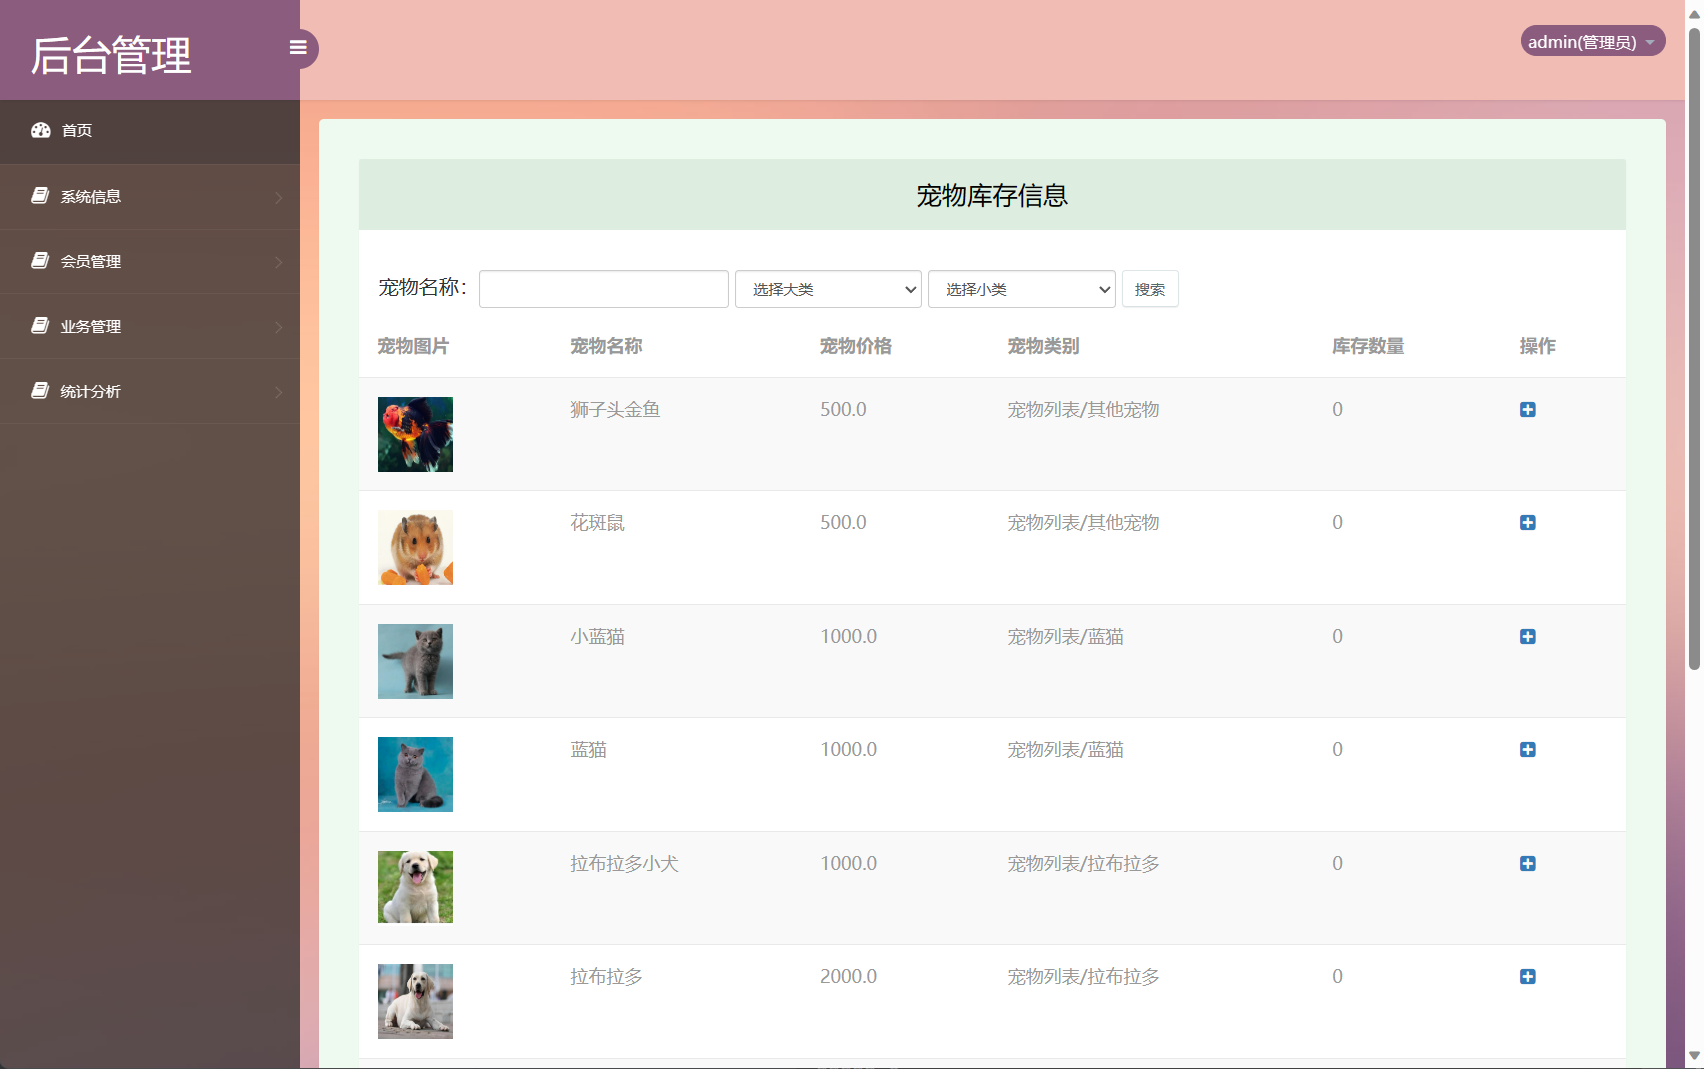Screen dimensions: 1704x1069
Task: Click the pet name 拉布拉多小犬
Action: (624, 864)
